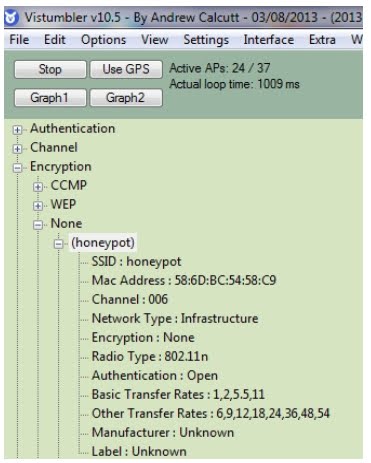
Task: Collapse the (honeypot) access point node
Action: click(59, 244)
